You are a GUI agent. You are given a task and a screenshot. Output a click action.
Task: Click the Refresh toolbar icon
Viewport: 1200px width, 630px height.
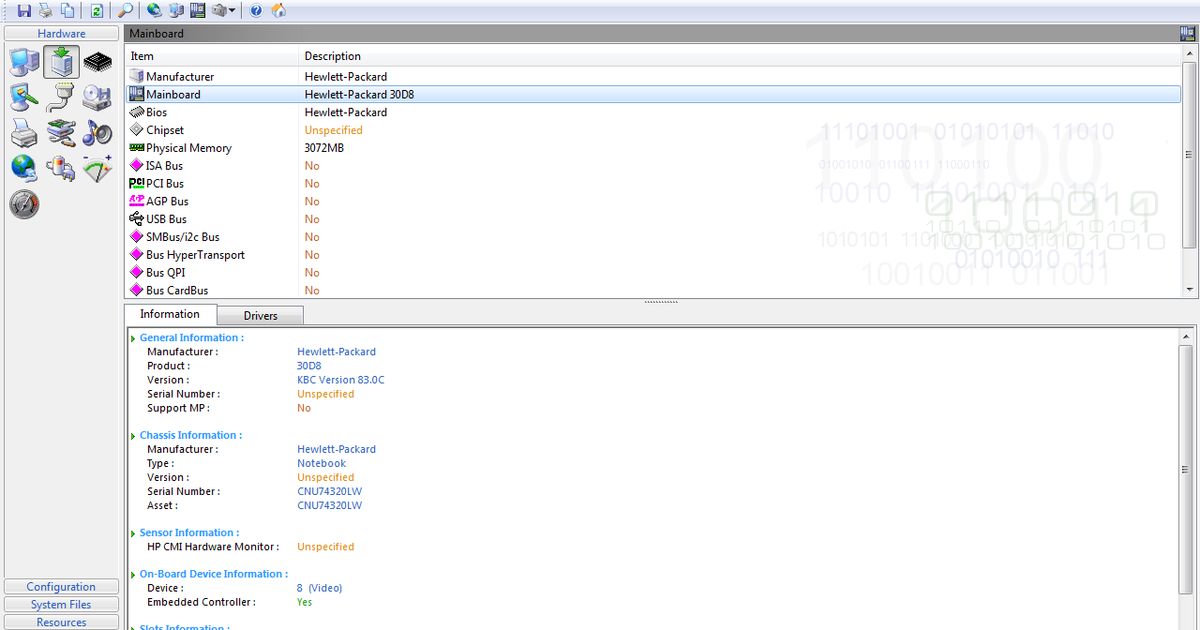pos(97,10)
